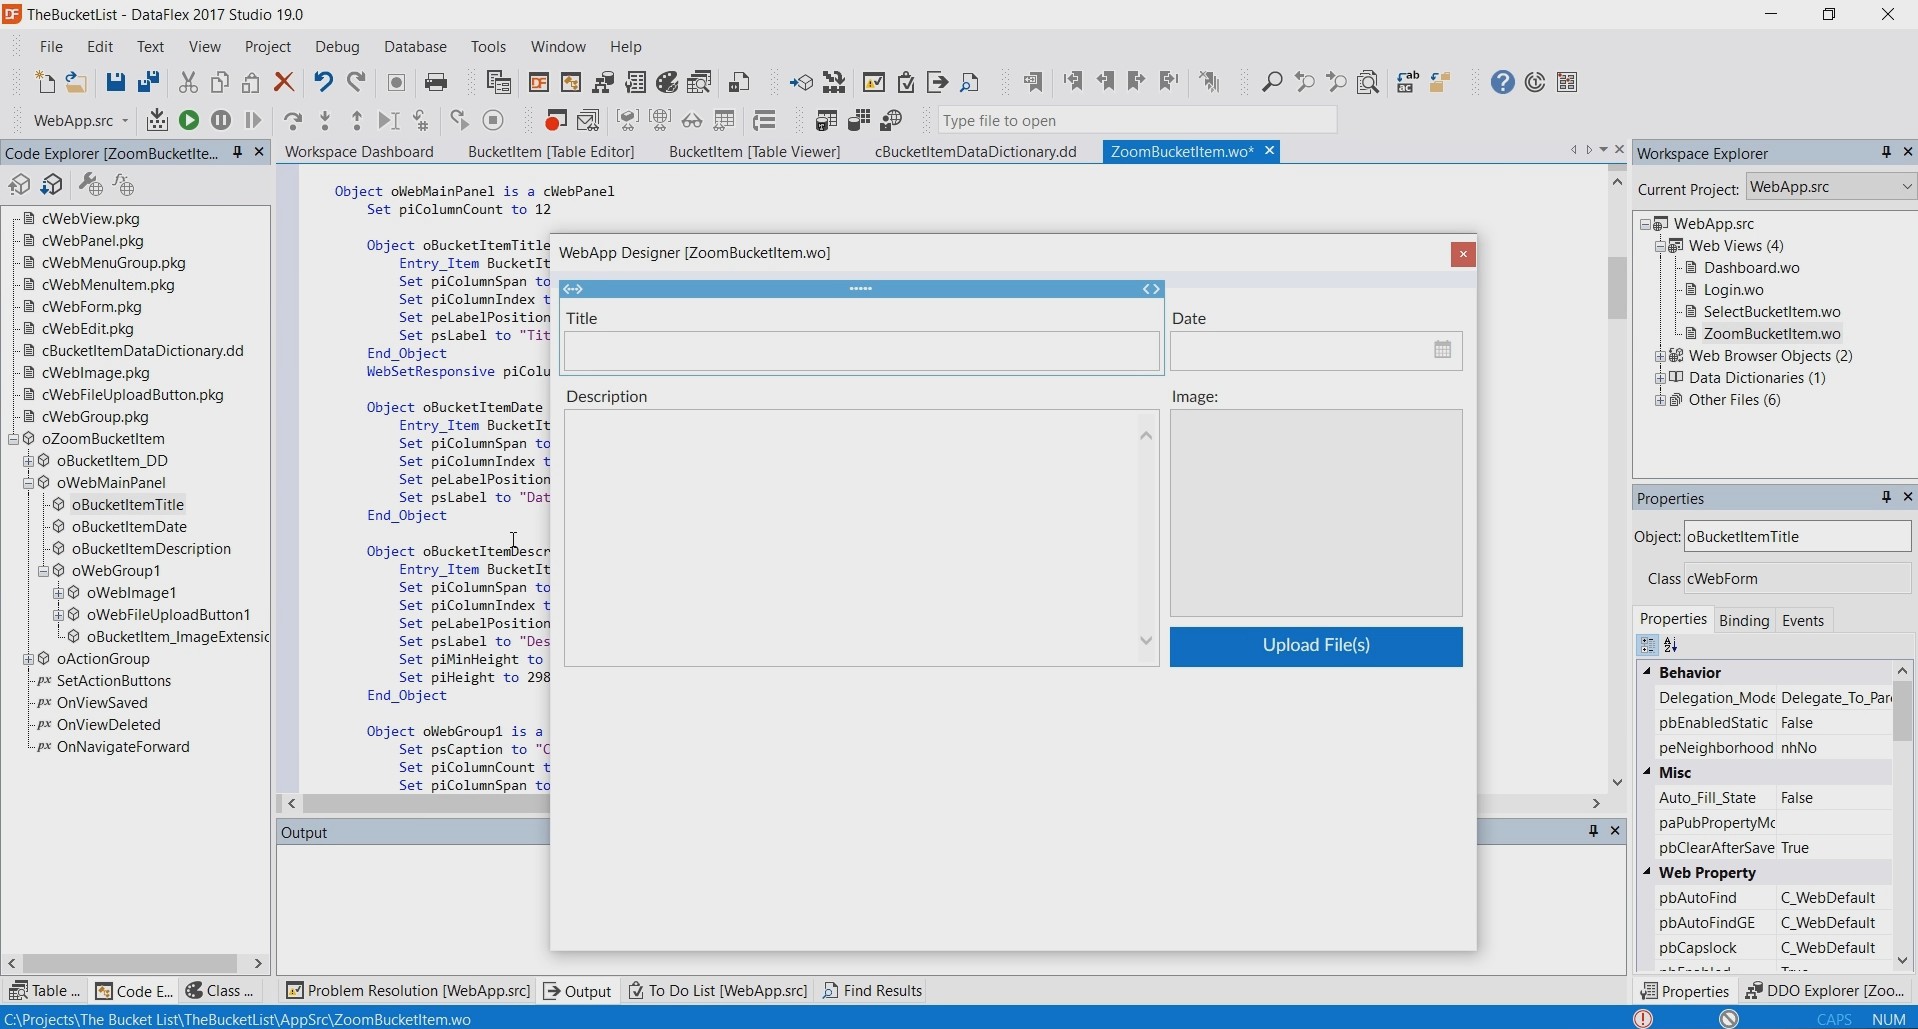The image size is (1918, 1029).
Task: Switch to BucketItem [Table Editor] tab
Action: [551, 152]
